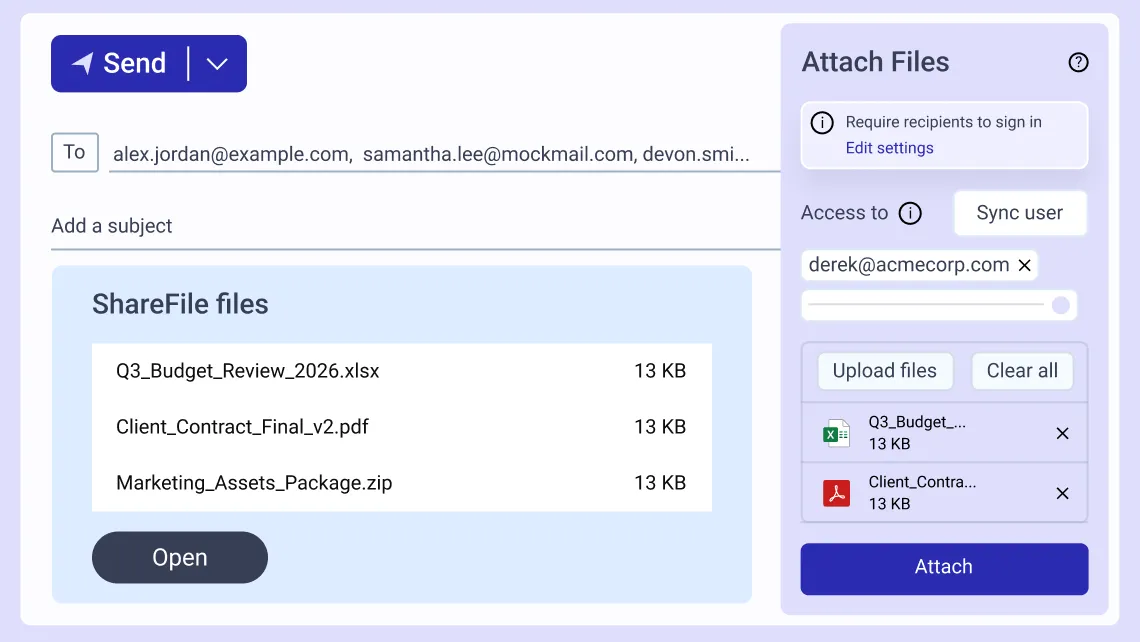Click the Add a subject field

(415, 226)
